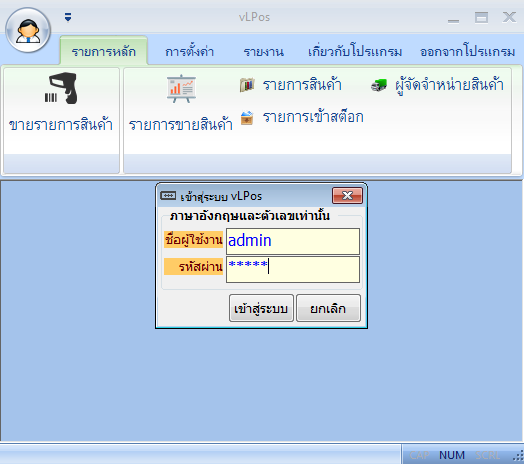Click the NUM status bar indicator

tap(452, 455)
